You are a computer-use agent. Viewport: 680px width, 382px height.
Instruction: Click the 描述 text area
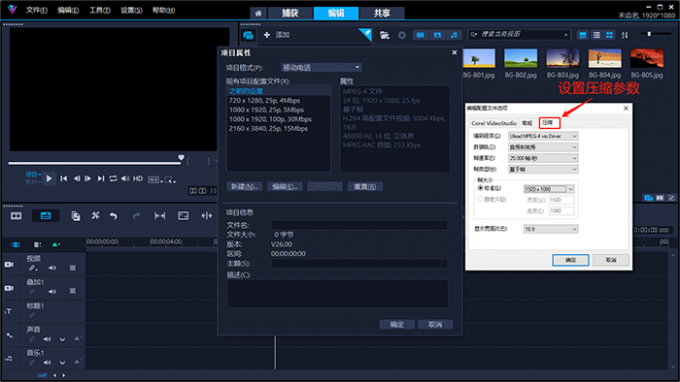(337, 293)
